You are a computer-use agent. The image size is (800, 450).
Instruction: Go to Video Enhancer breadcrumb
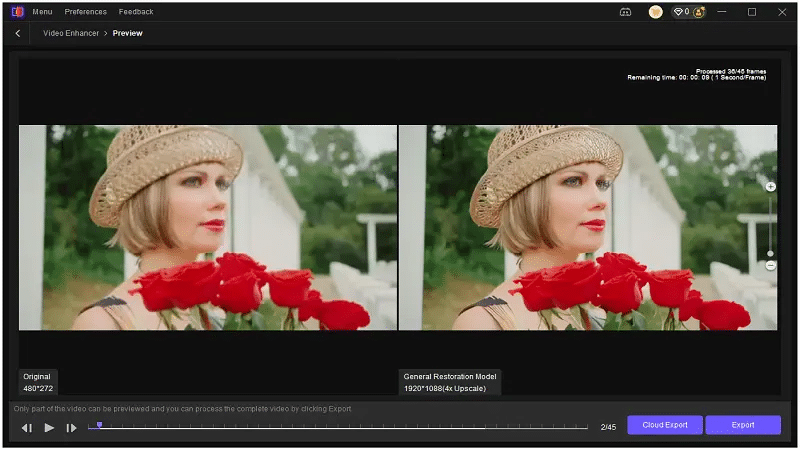(x=69, y=33)
